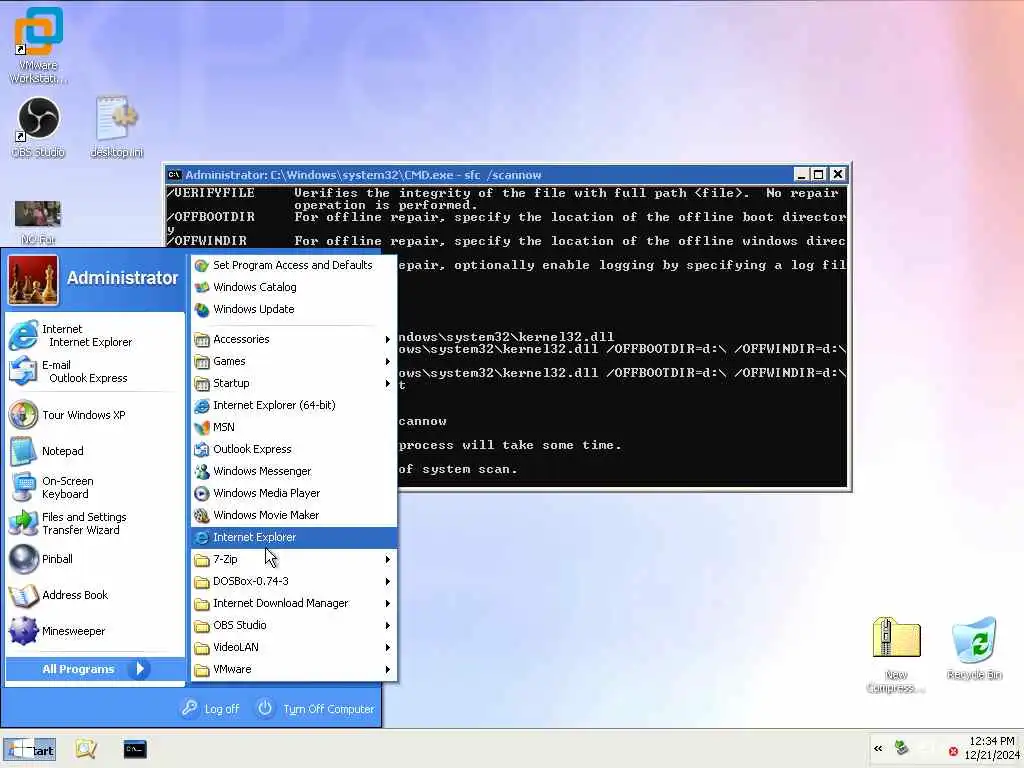The height and width of the screenshot is (768, 1024).
Task: Minimize the CMD window
Action: tap(801, 174)
